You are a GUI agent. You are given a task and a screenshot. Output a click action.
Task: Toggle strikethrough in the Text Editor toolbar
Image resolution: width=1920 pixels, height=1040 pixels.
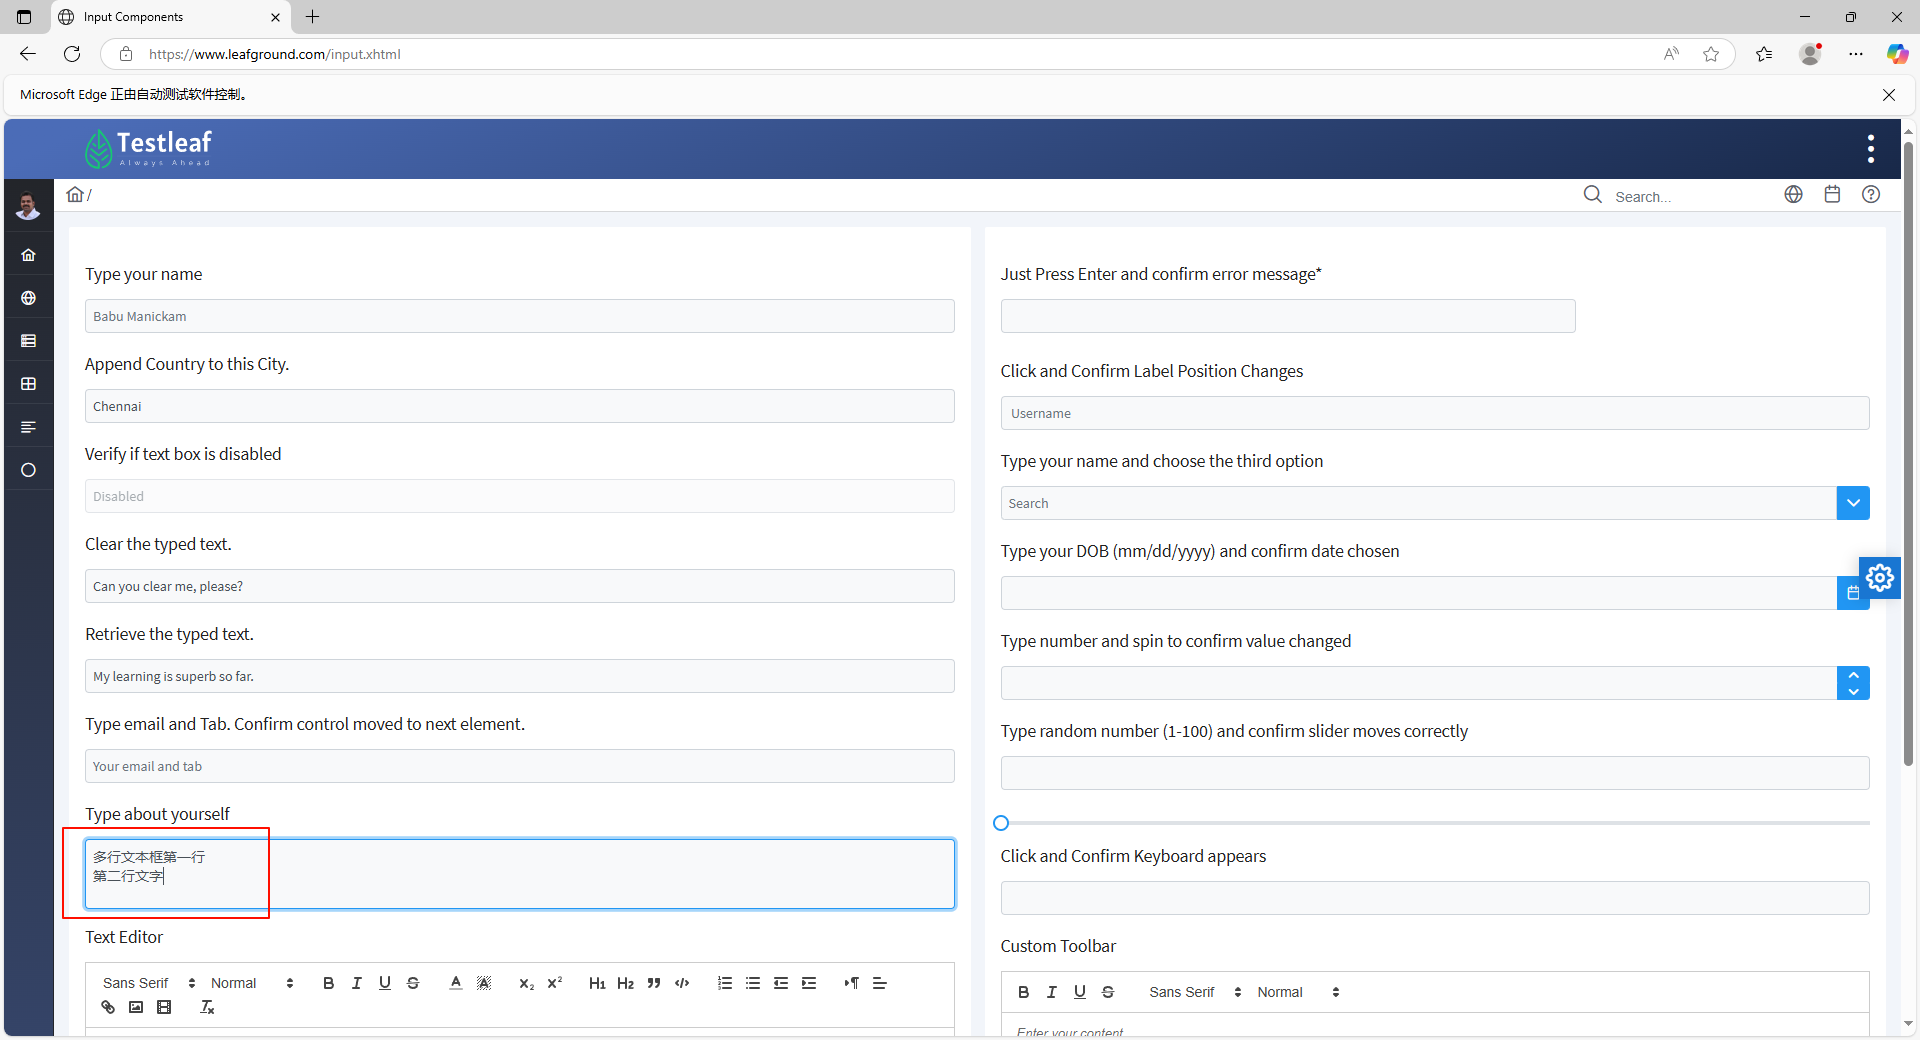click(x=413, y=983)
